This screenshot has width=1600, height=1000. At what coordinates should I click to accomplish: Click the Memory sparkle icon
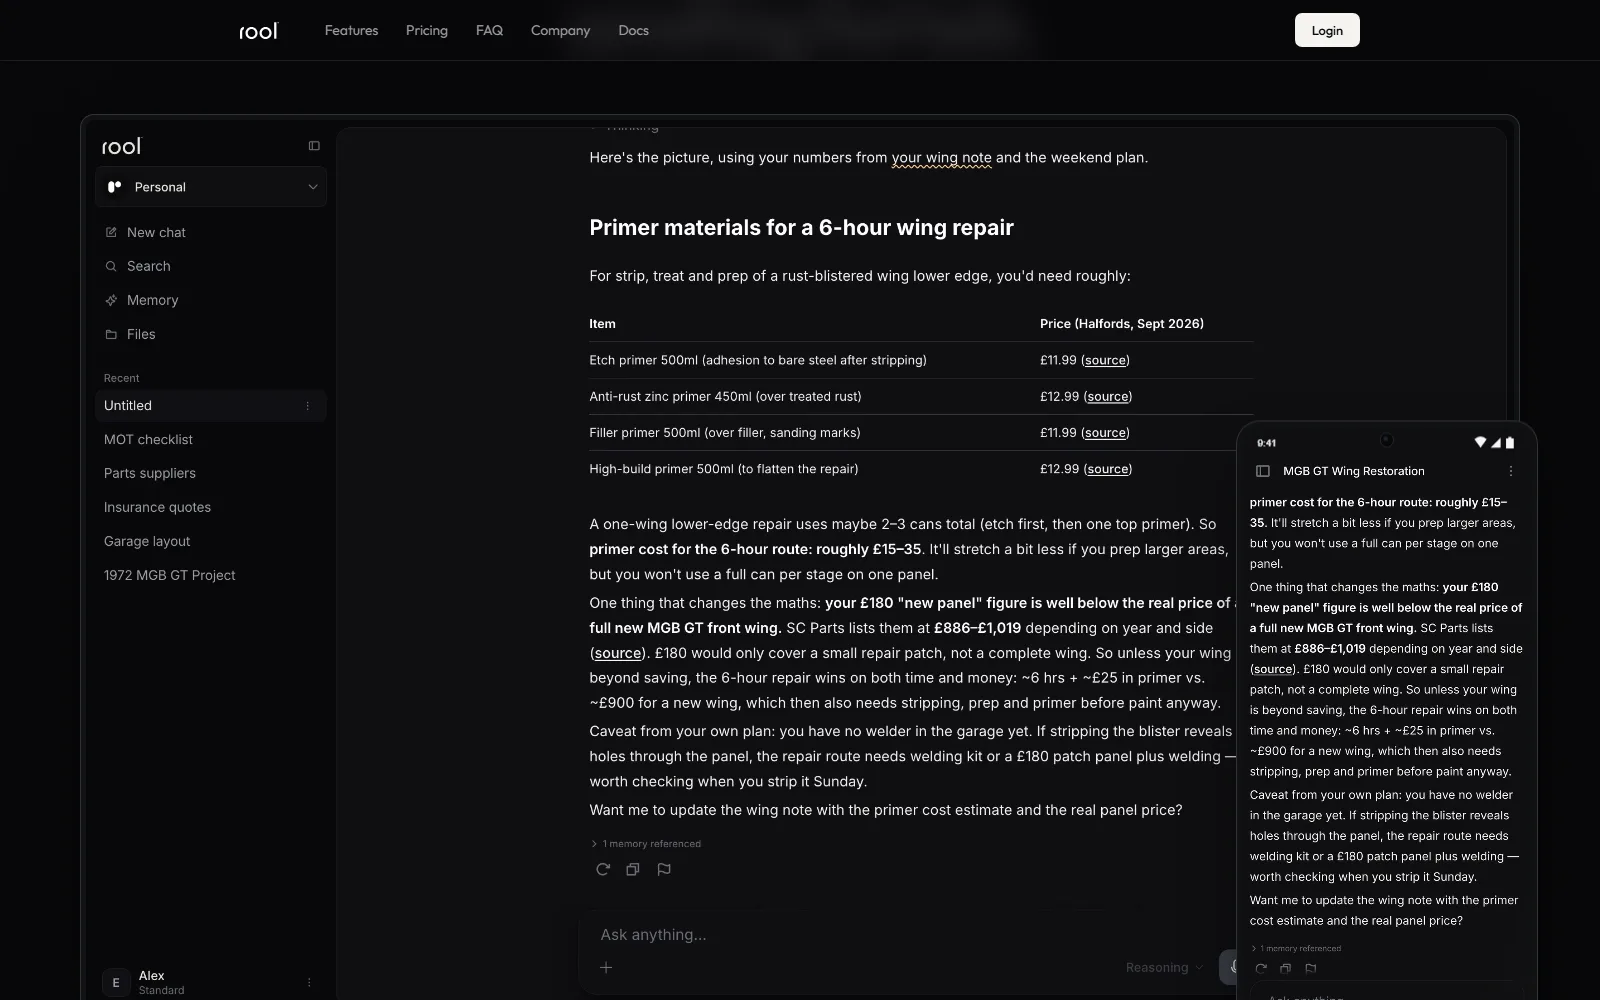click(111, 300)
